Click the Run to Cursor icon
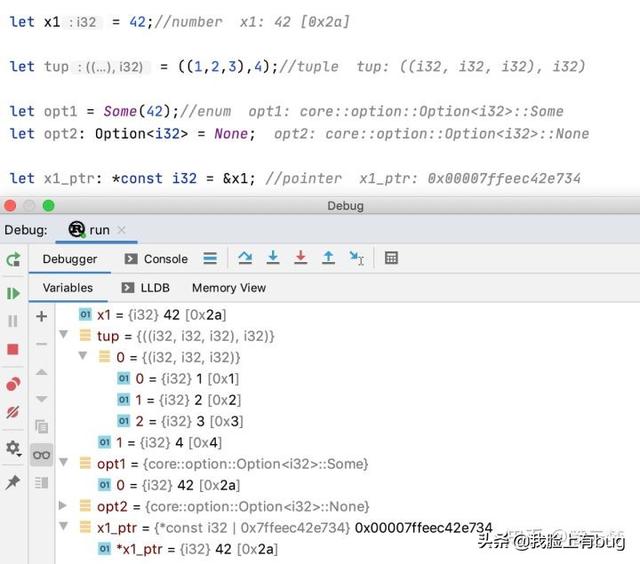 [x=357, y=258]
